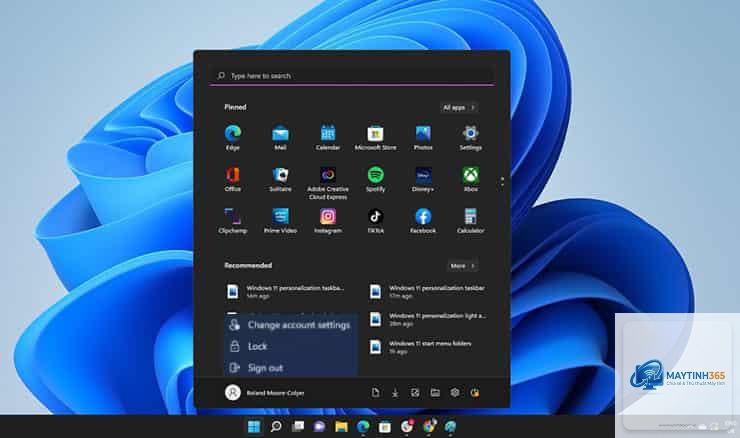Click the Roland Moore-Colyer user account button
This screenshot has width=740, height=438.
coord(265,393)
